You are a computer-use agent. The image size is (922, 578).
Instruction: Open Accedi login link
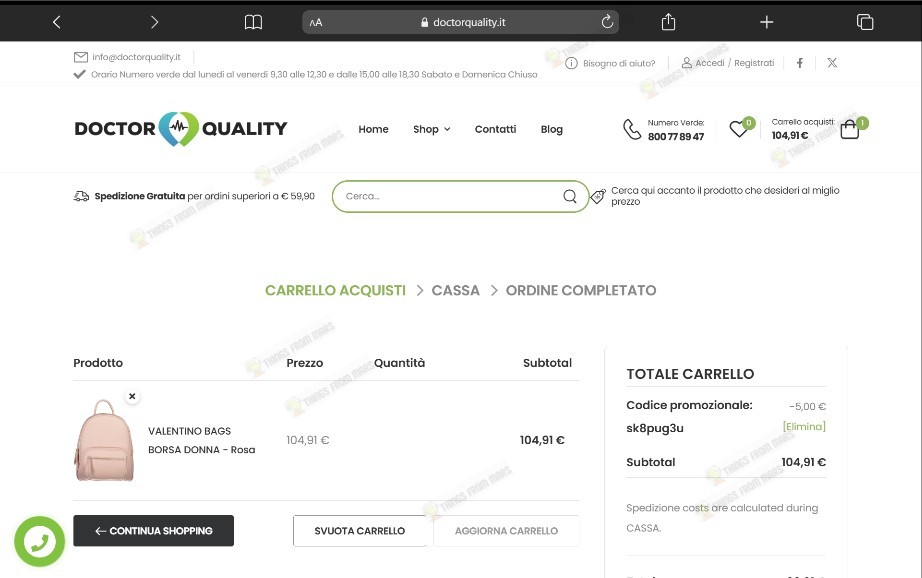tap(710, 63)
